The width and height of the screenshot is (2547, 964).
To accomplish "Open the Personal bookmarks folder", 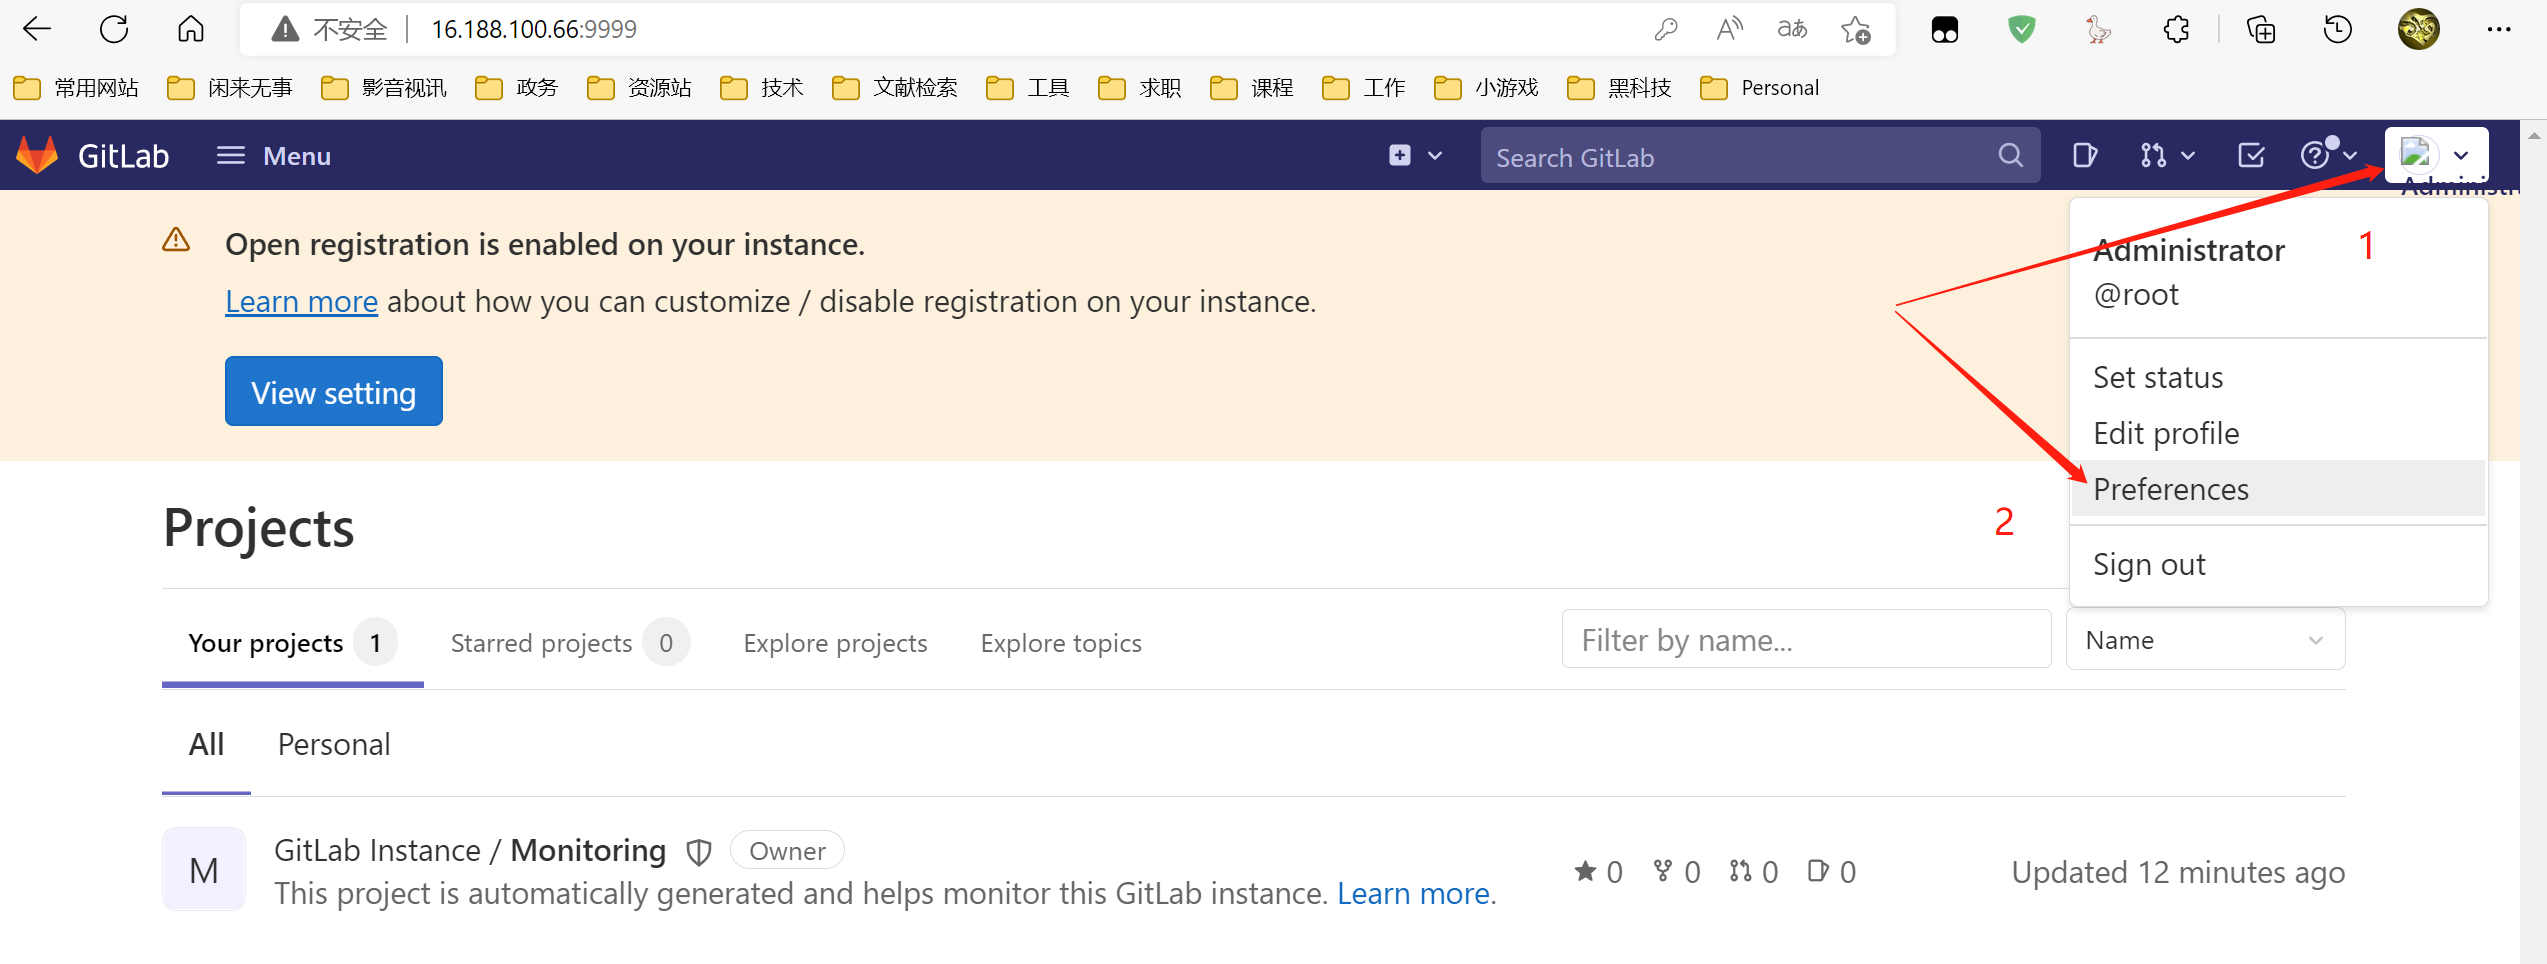I will pyautogui.click(x=1759, y=88).
